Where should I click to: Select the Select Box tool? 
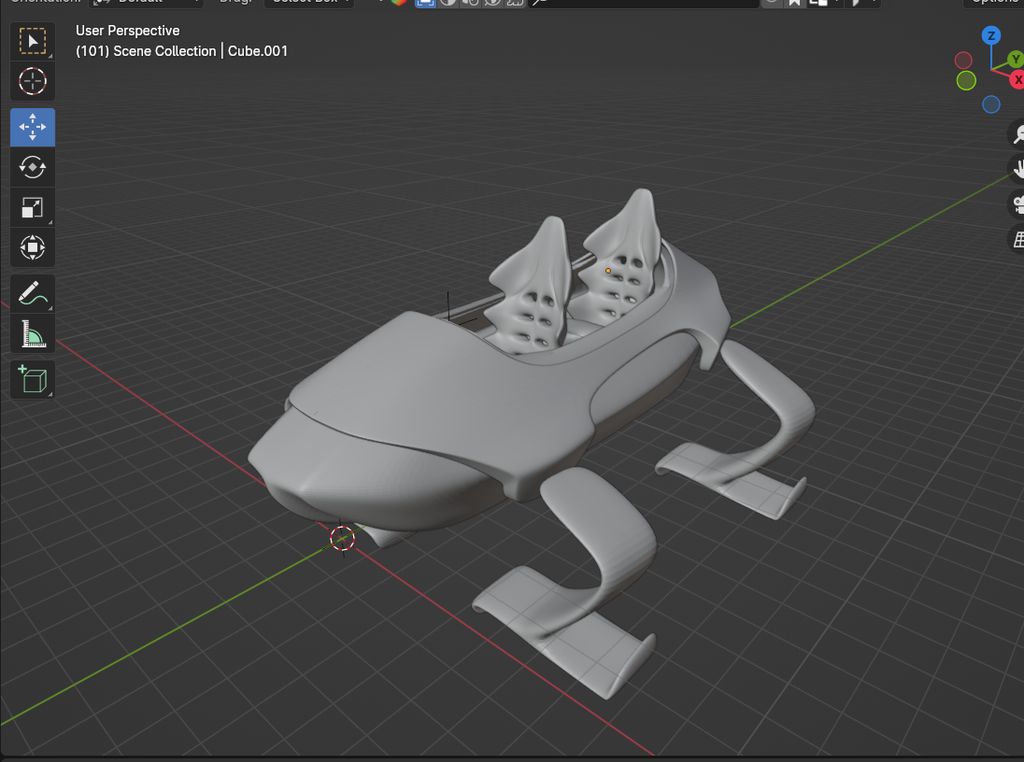click(32, 41)
